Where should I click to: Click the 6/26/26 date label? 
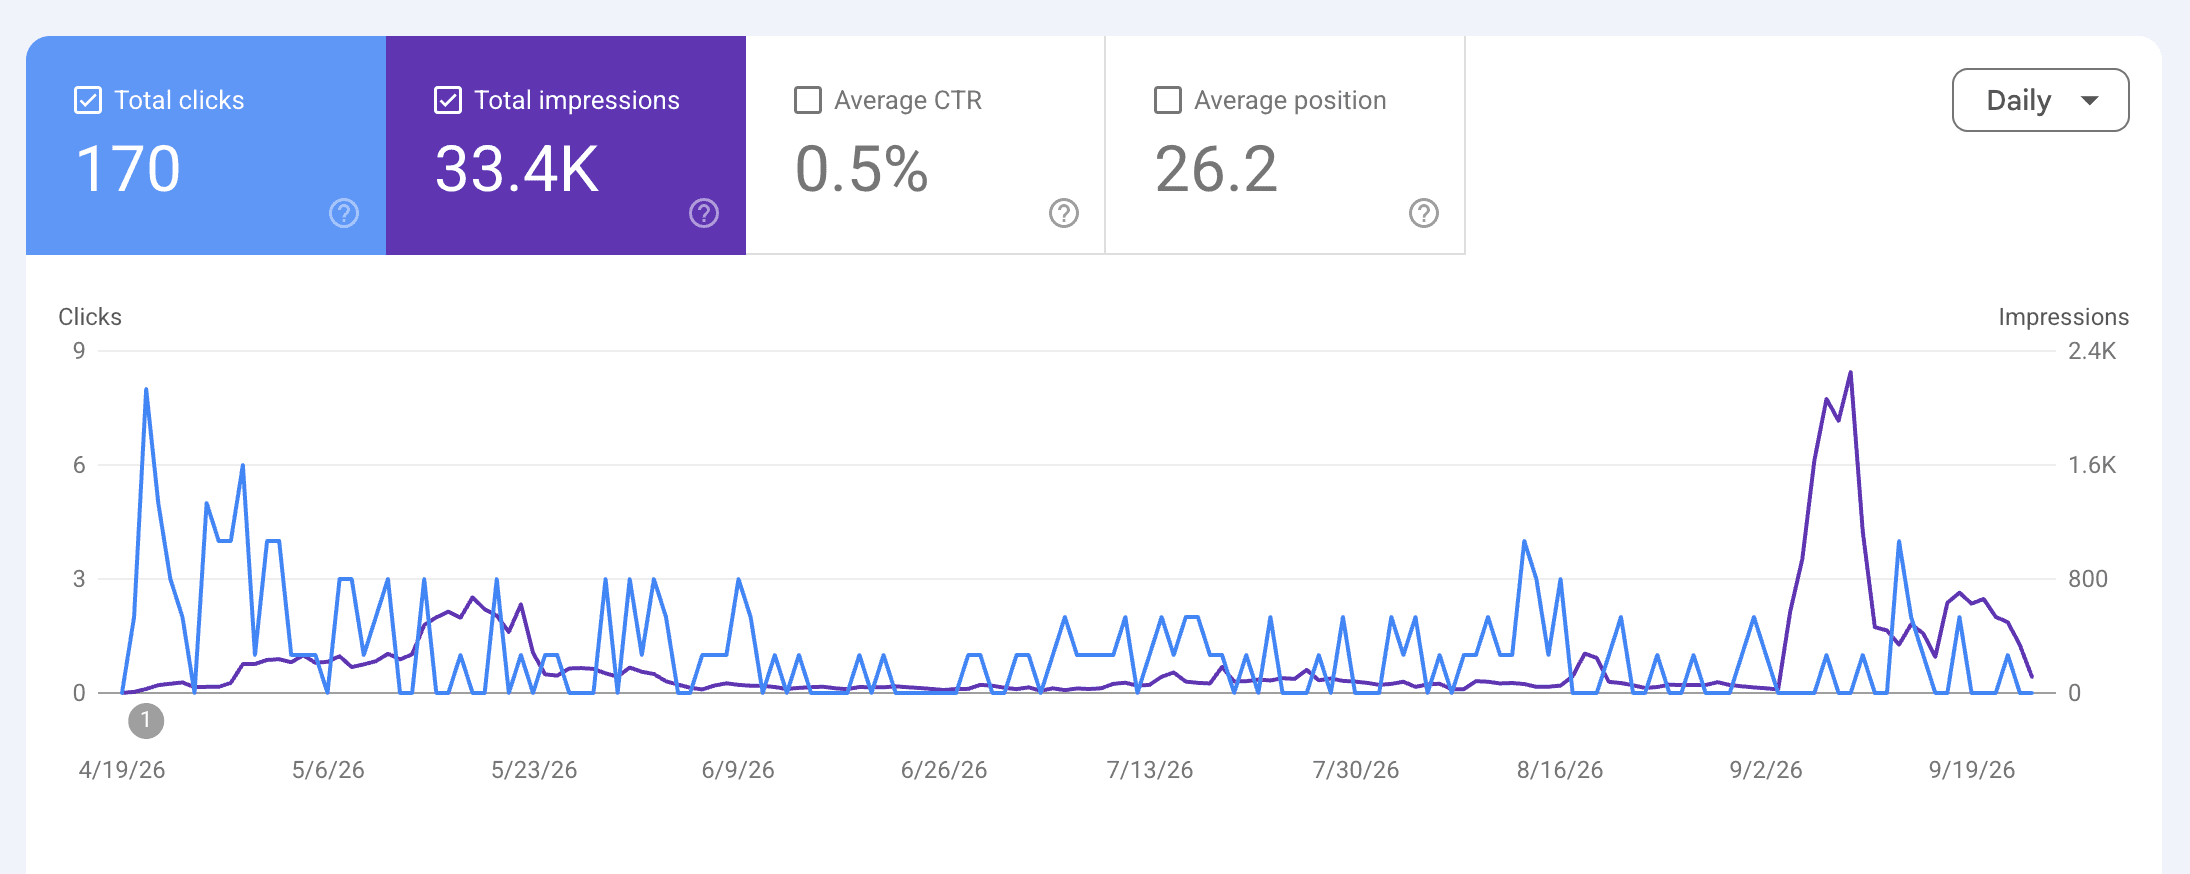pos(944,770)
